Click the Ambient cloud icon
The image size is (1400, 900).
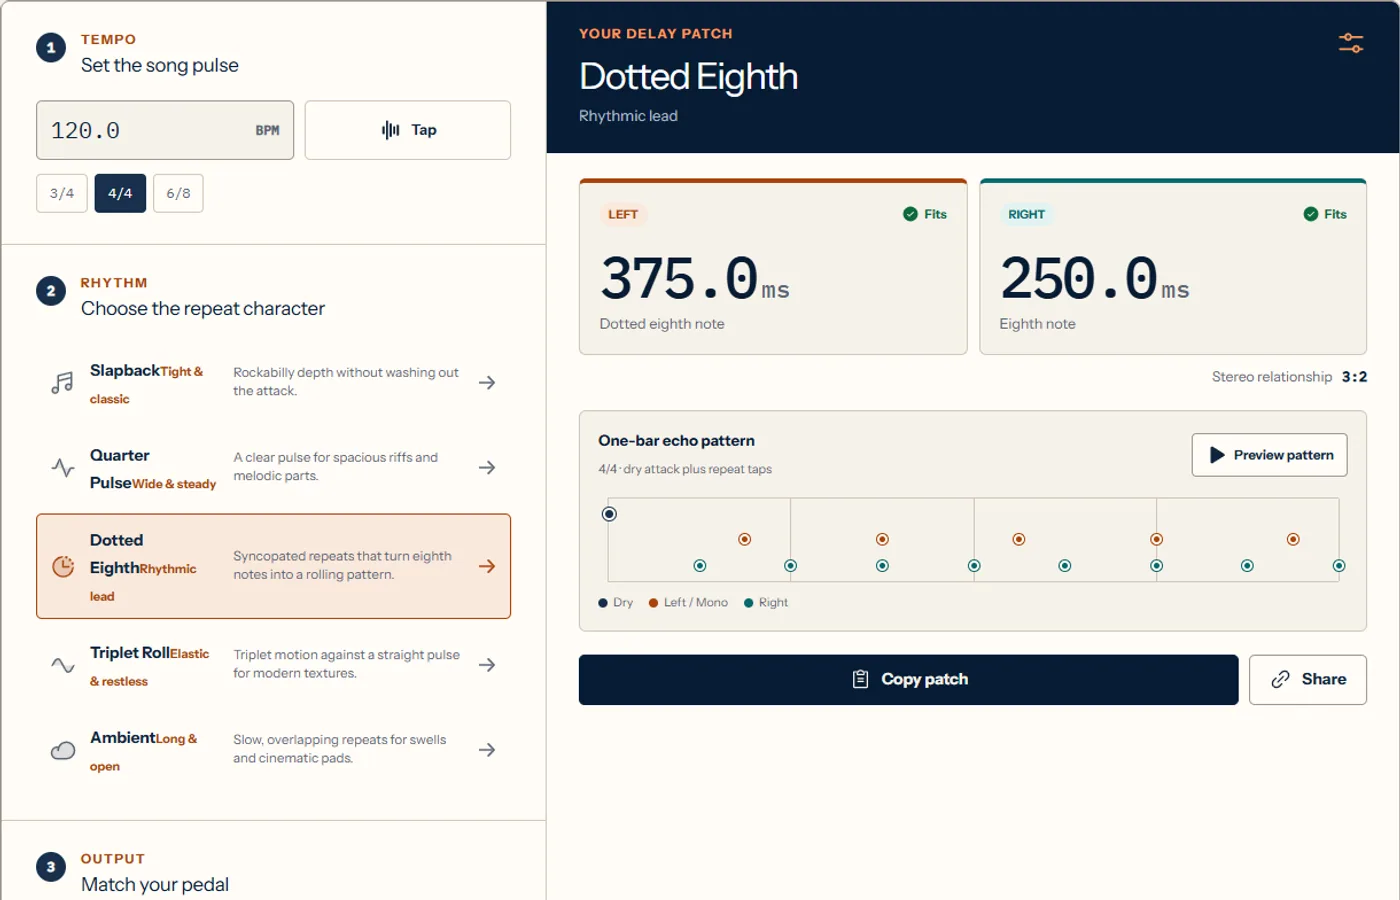tap(63, 750)
